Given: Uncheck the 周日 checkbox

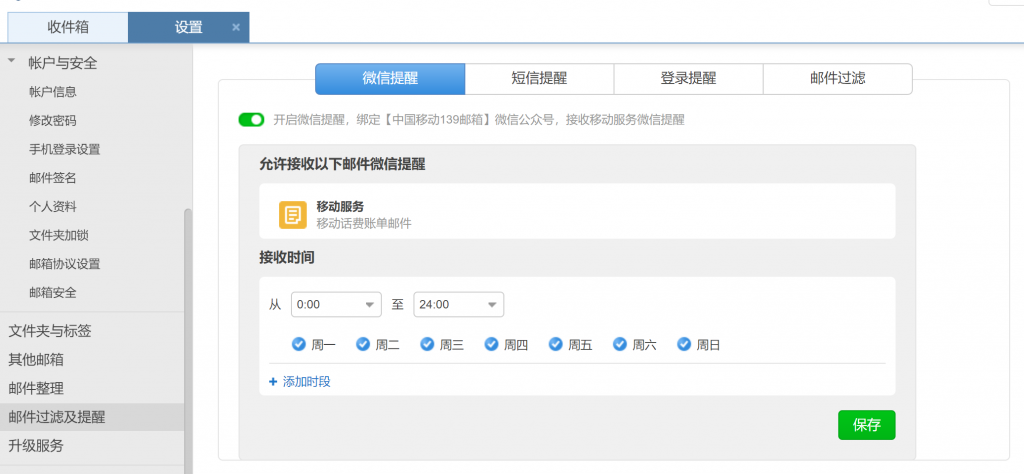Looking at the screenshot, I should [x=684, y=344].
